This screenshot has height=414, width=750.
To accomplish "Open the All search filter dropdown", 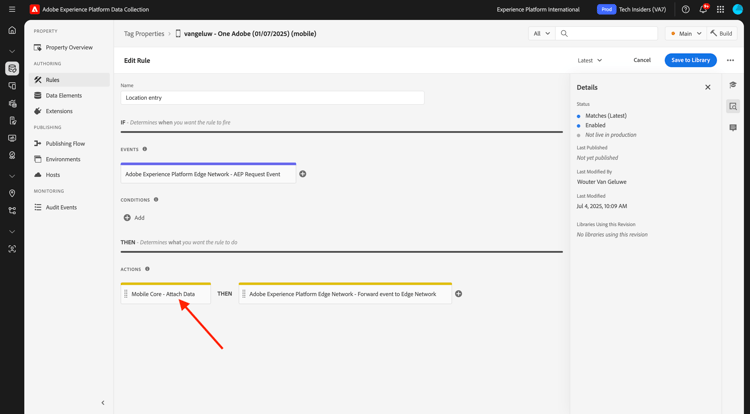I will (541, 33).
